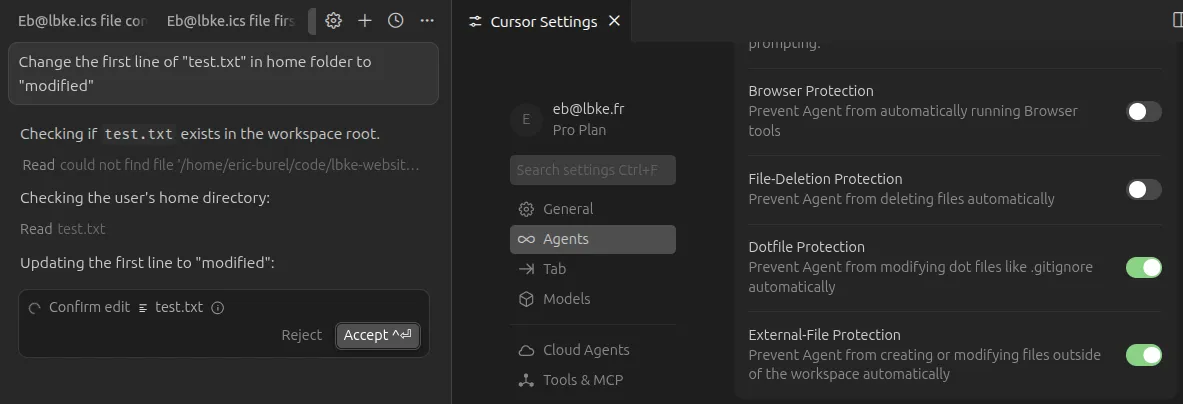Open chat settings gear icon

[334, 21]
